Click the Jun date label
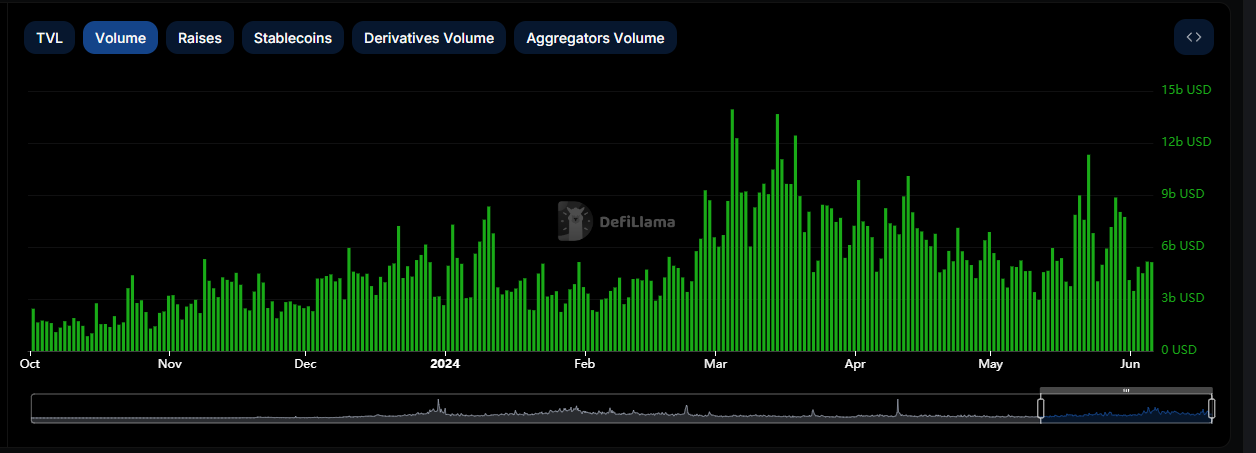 (1130, 364)
